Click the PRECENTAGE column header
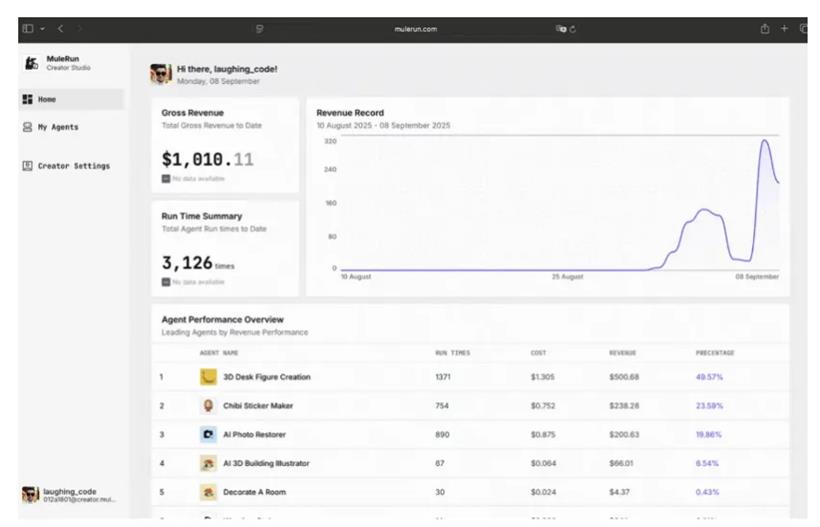 coord(715,353)
